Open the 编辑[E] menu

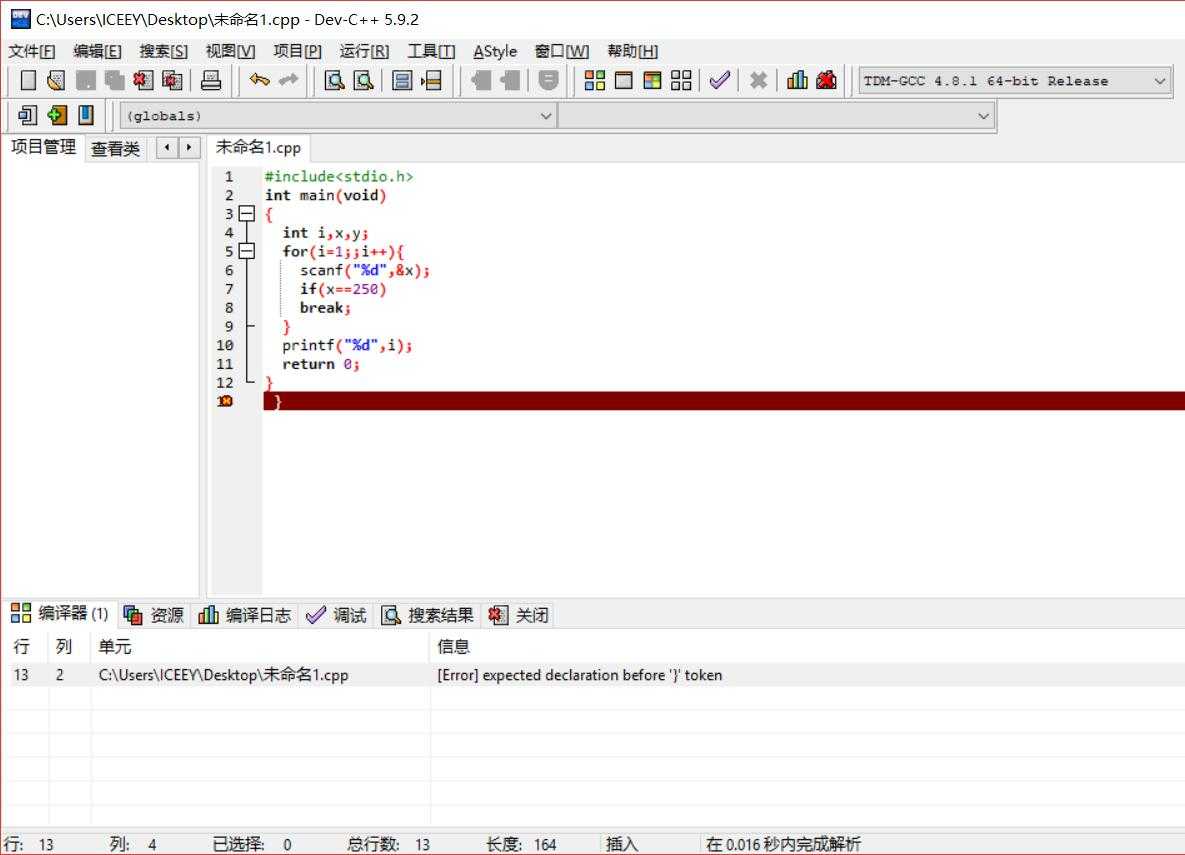[97, 51]
